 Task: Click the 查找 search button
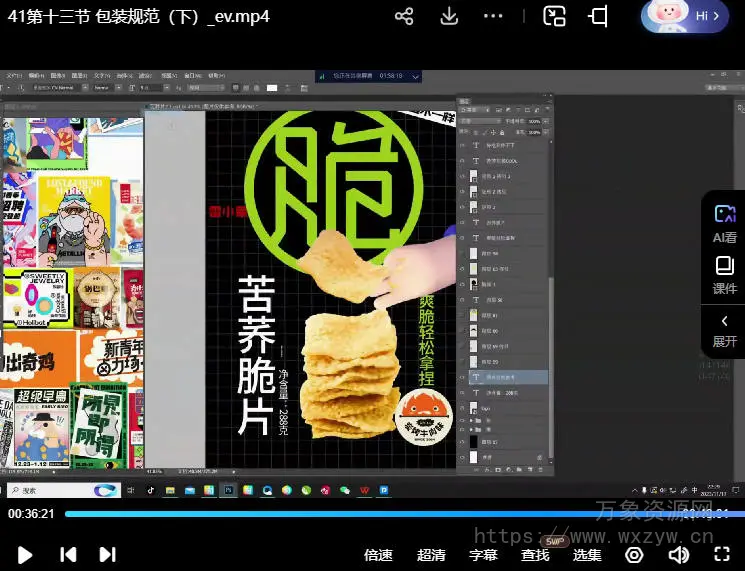click(535, 555)
